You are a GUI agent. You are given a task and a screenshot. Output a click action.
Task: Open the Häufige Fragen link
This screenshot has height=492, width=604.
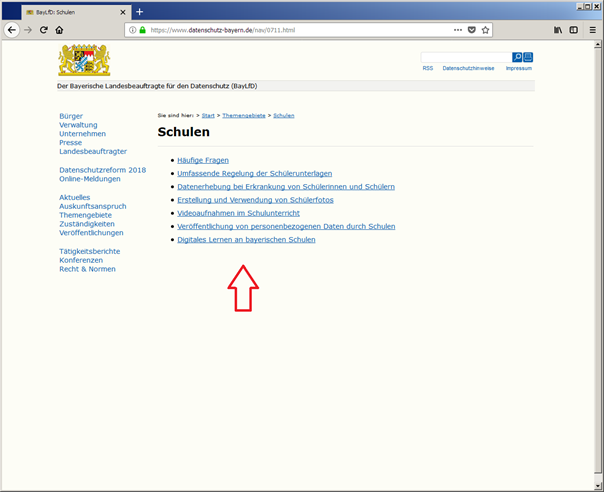(x=203, y=160)
